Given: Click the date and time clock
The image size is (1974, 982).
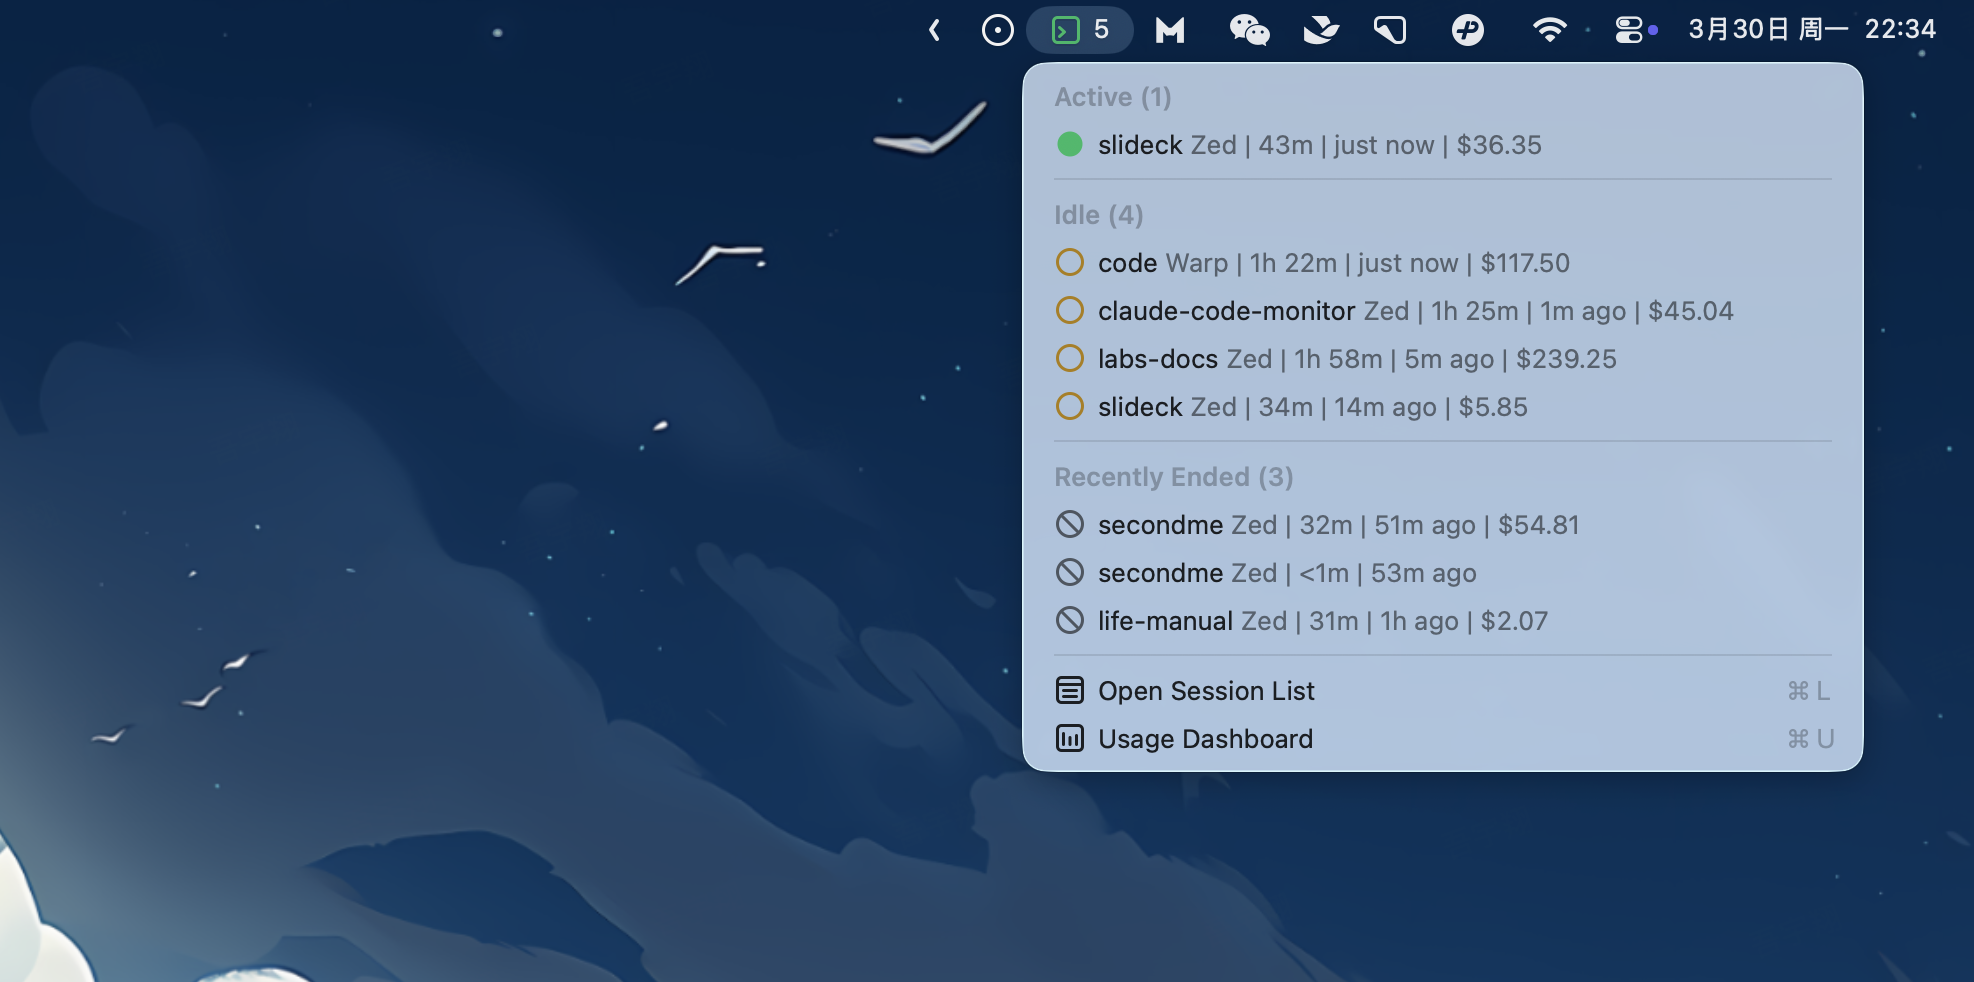Looking at the screenshot, I should coord(1811,30).
